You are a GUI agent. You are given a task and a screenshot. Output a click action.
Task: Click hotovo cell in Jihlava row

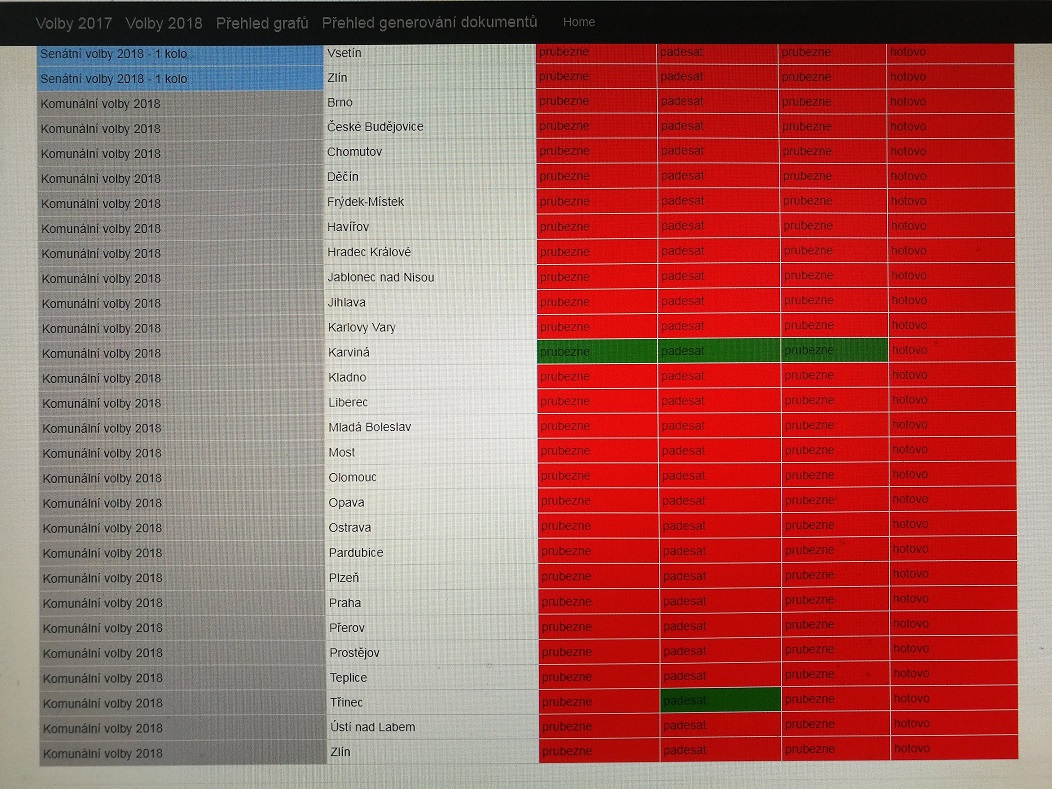(951, 301)
